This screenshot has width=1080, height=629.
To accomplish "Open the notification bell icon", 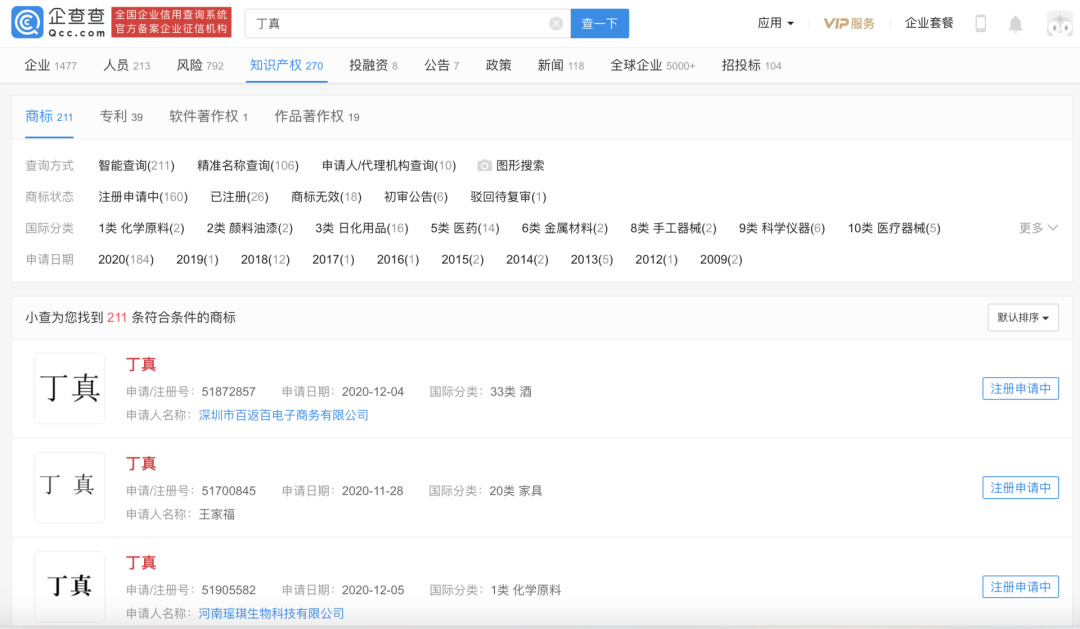I will coord(1015,23).
